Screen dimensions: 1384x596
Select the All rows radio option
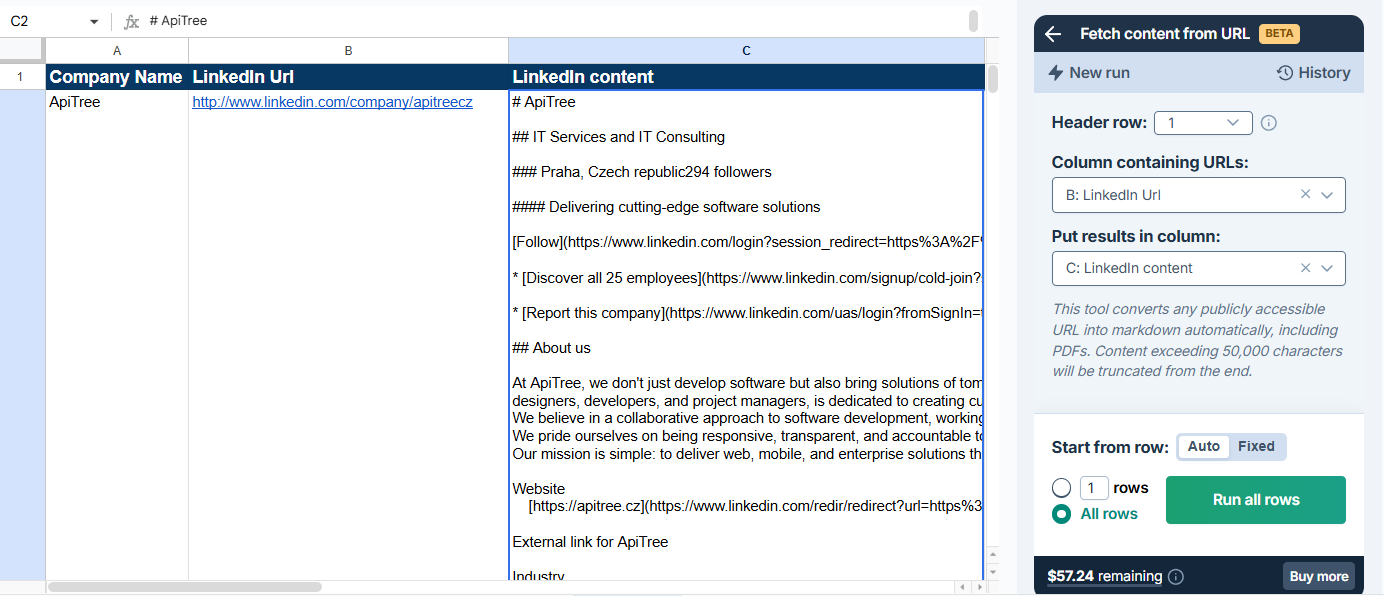[1062, 514]
